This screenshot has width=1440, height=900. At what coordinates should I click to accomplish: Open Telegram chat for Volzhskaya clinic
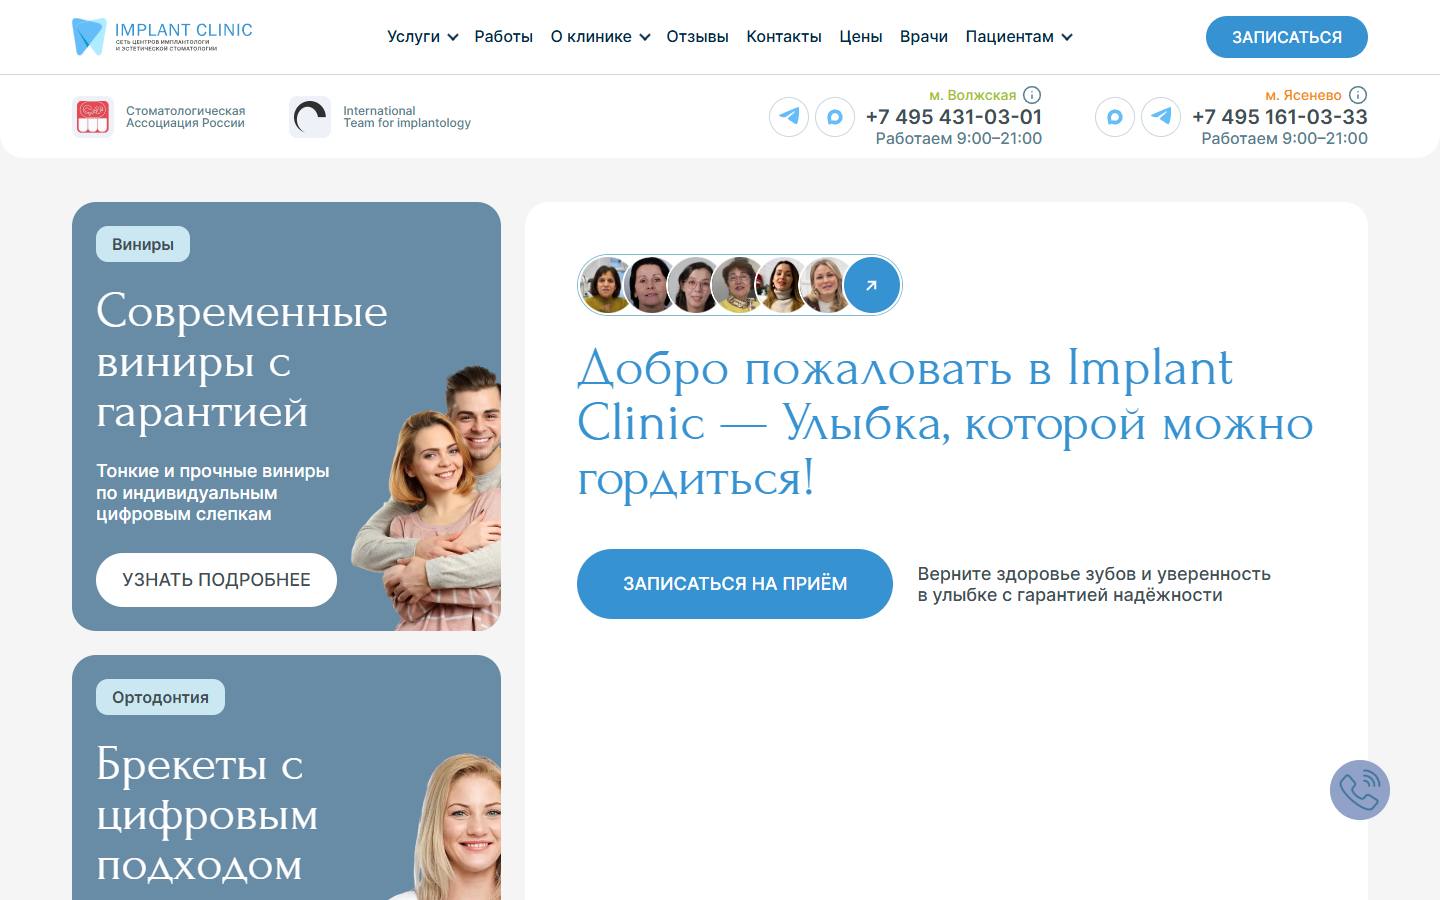click(789, 117)
